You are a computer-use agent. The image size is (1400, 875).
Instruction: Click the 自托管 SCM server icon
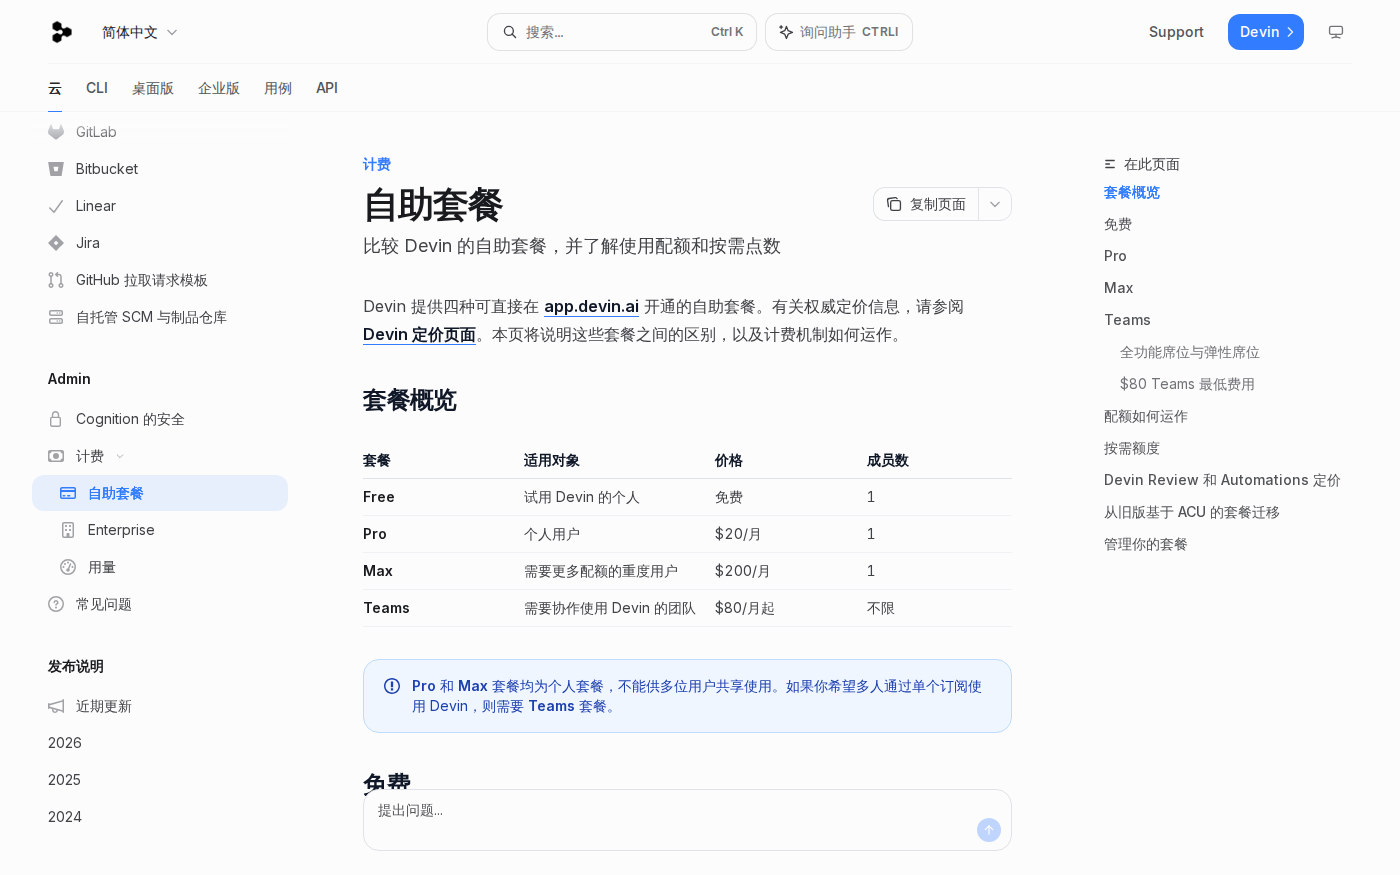coord(56,317)
